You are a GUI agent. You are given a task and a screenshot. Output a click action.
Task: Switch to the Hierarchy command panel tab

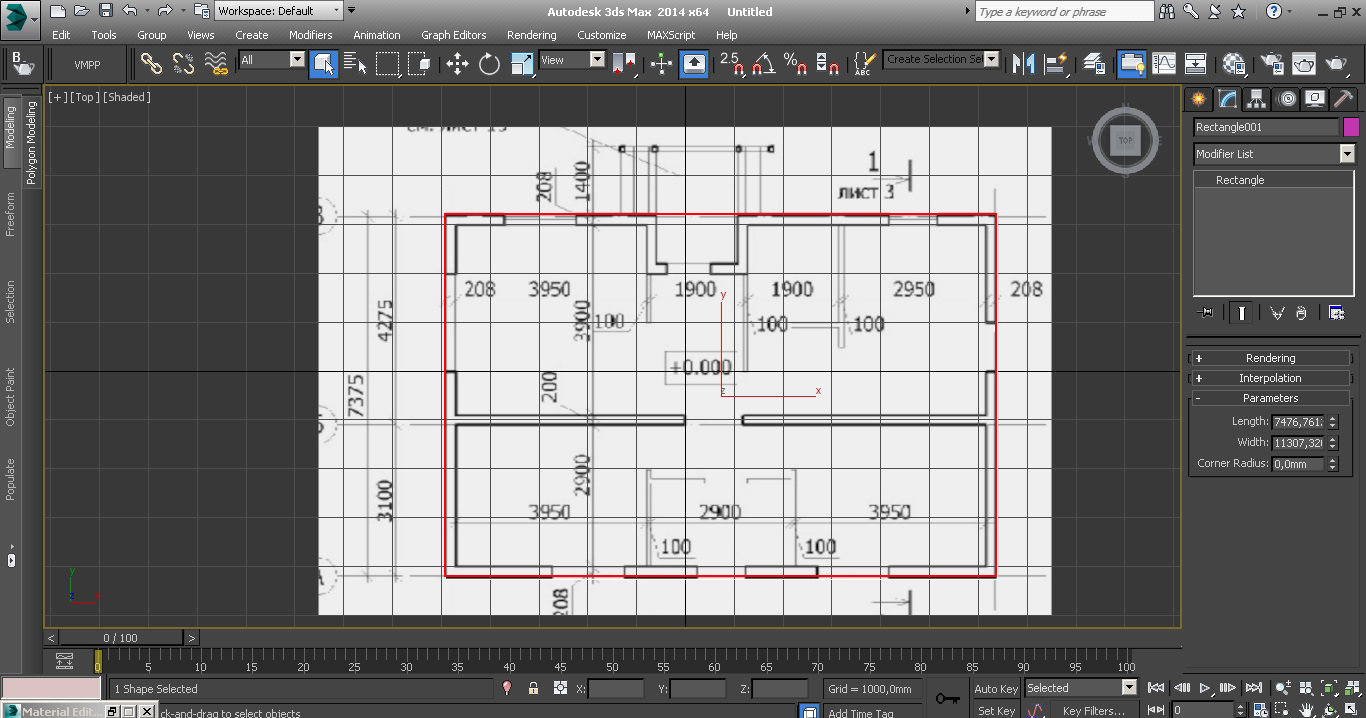[x=1257, y=98]
